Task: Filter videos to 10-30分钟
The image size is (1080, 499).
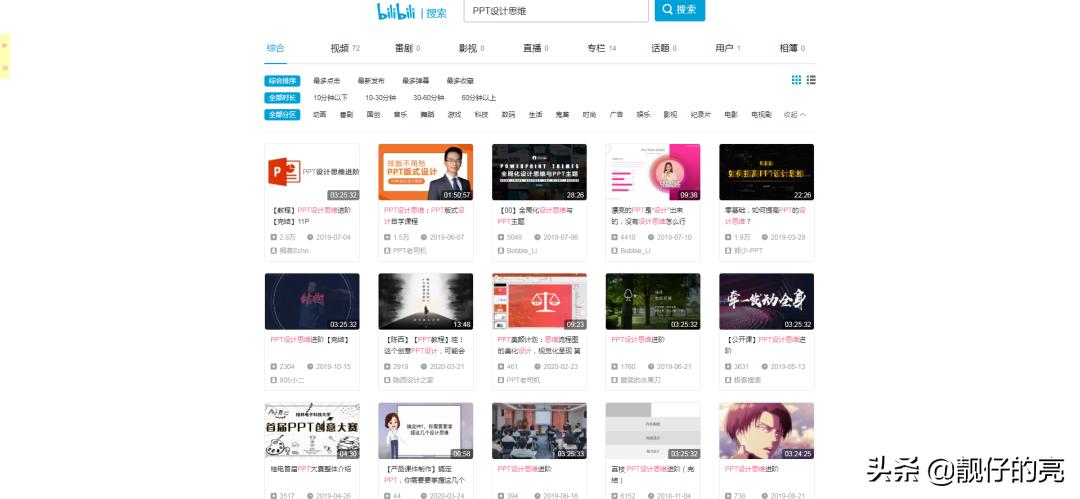Action: (x=380, y=98)
